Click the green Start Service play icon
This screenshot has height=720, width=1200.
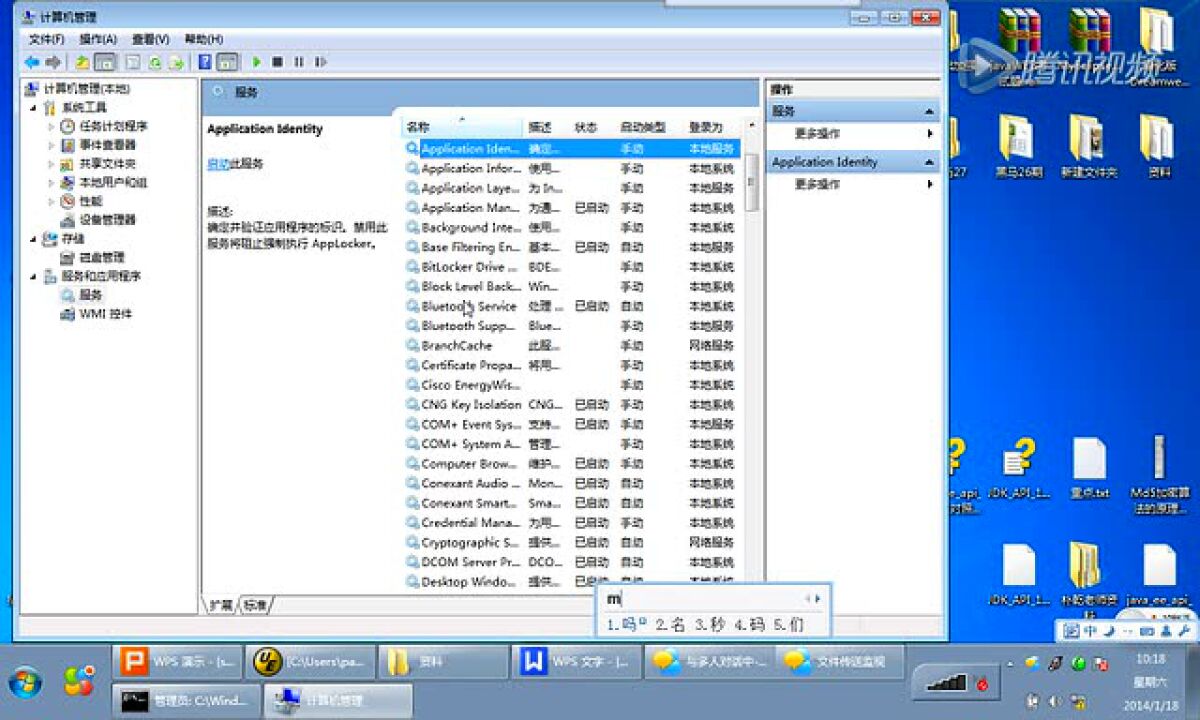pyautogui.click(x=257, y=62)
